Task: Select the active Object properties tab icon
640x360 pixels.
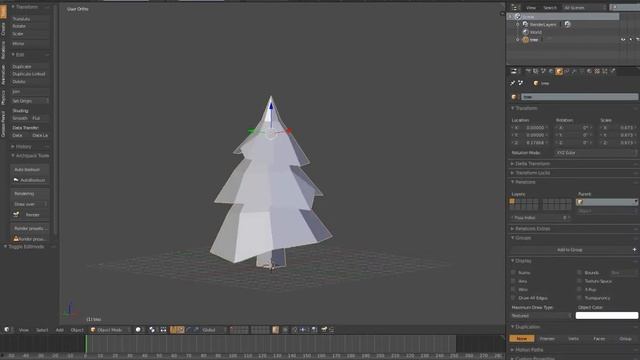Action: (559, 71)
